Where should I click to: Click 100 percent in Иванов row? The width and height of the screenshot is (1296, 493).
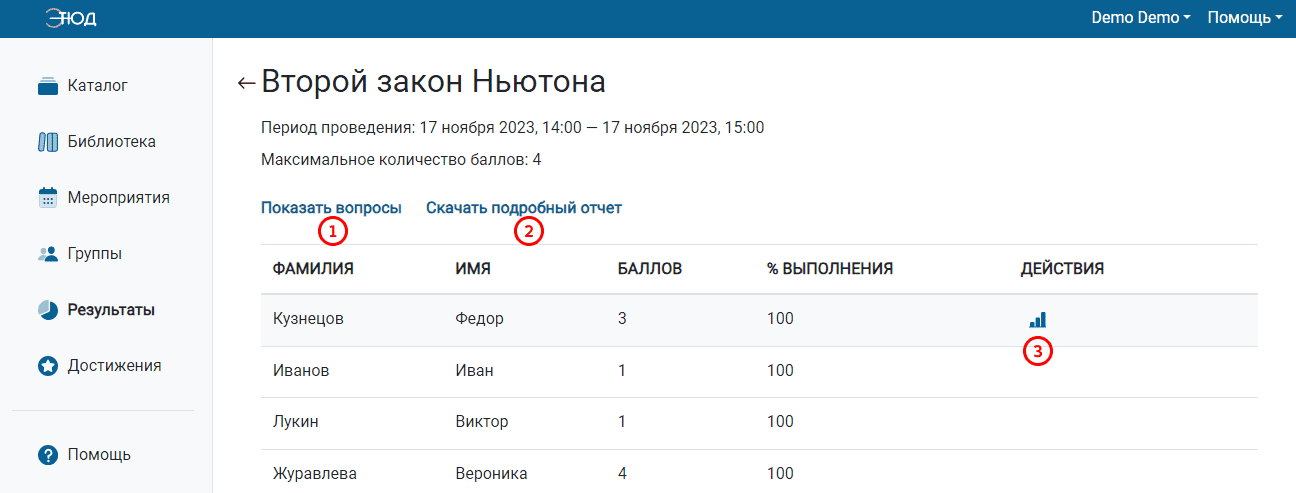(780, 371)
